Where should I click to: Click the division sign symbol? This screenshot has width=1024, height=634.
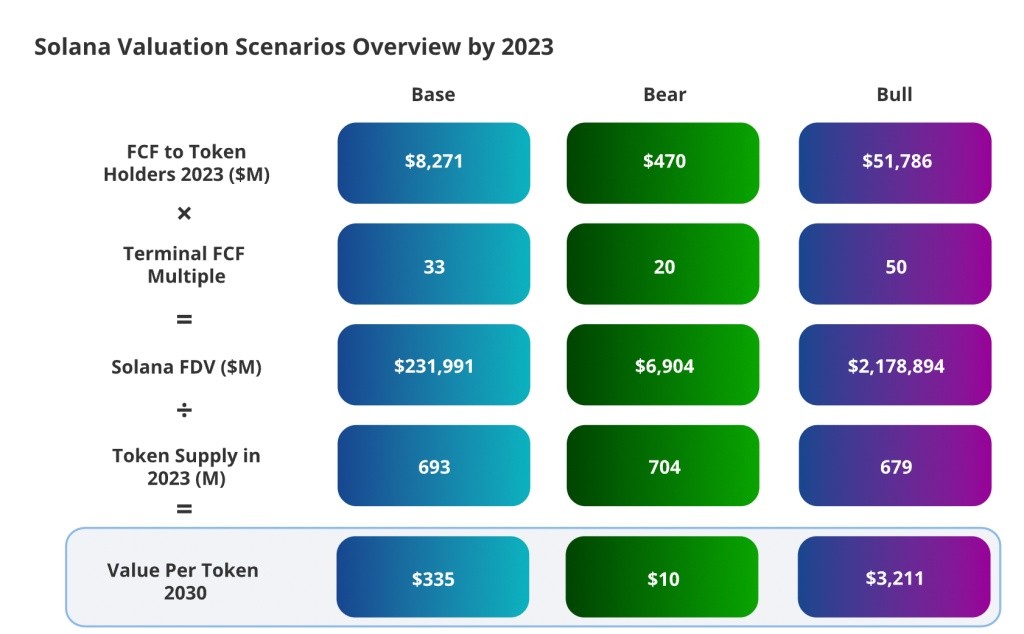click(x=184, y=410)
